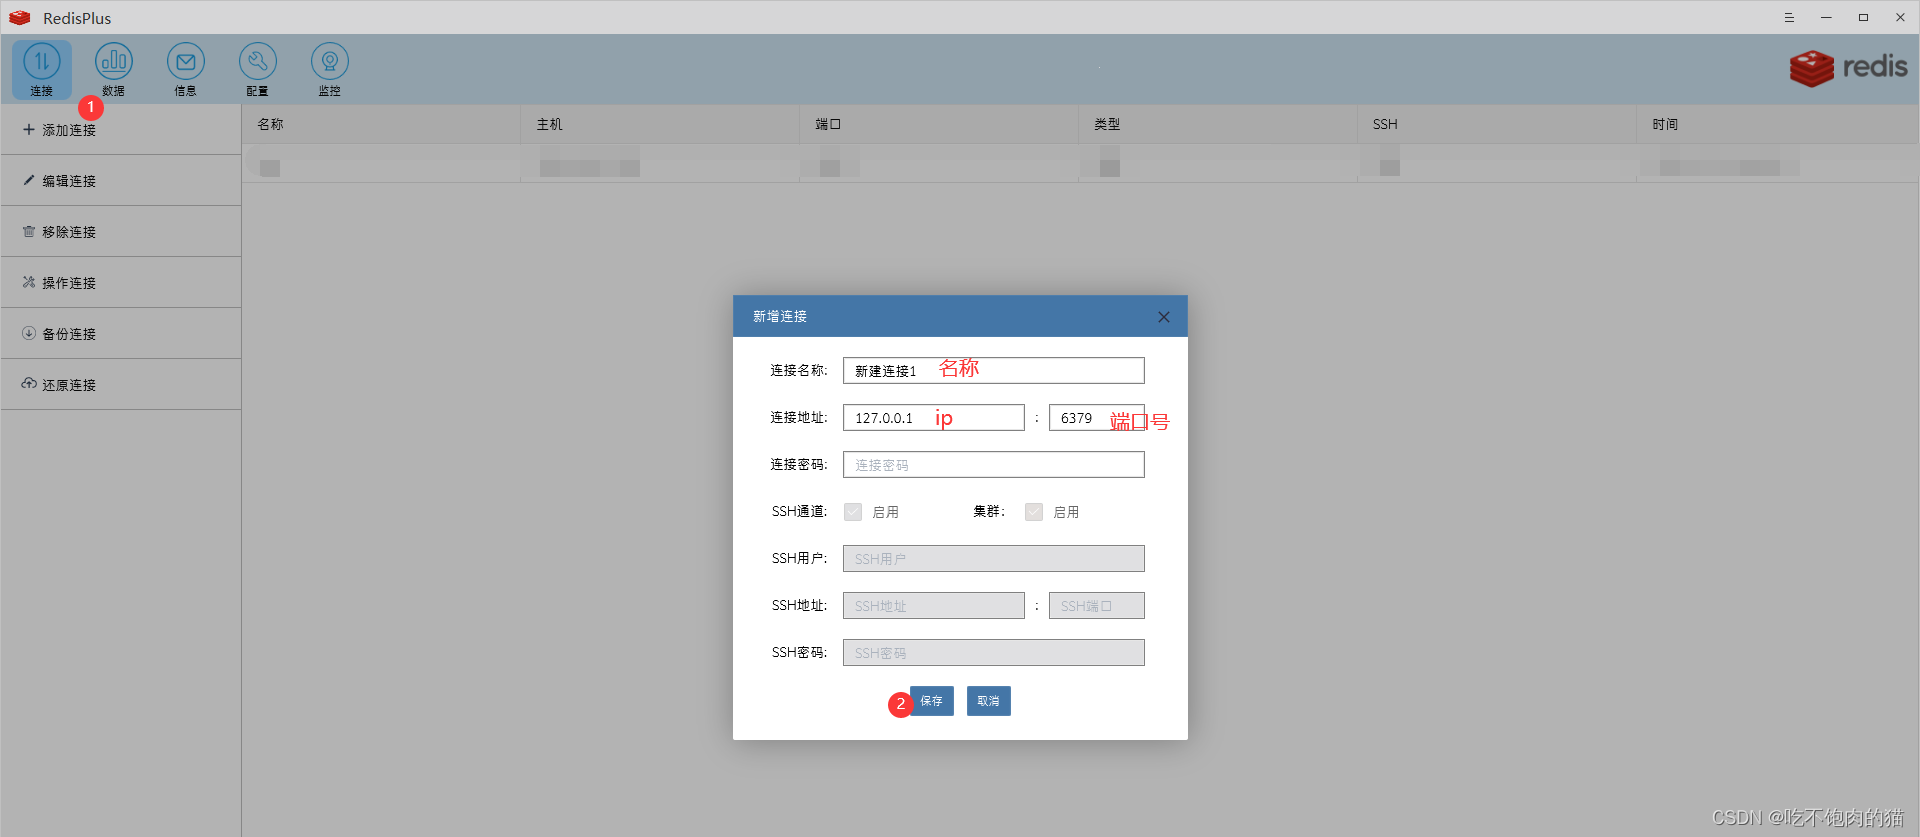The width and height of the screenshot is (1920, 837).
Task: Click the 保存 save button
Action: tap(932, 701)
